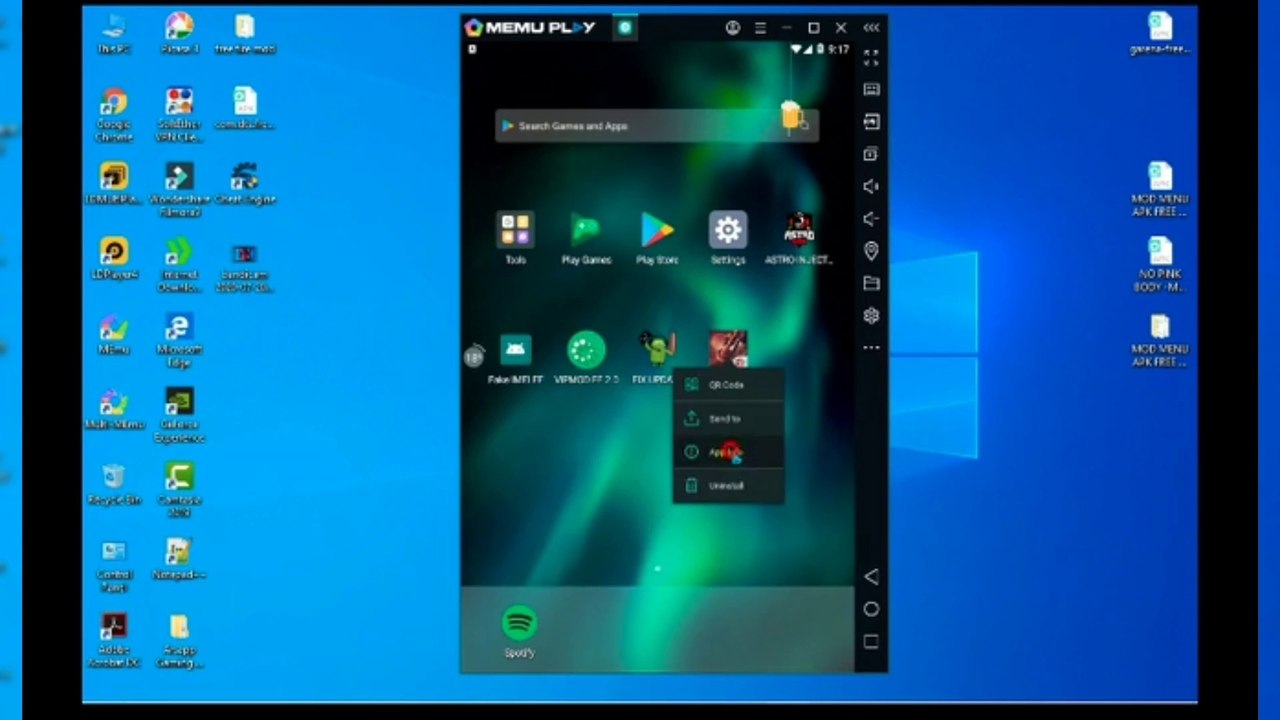Image resolution: width=1280 pixels, height=720 pixels.
Task: Select the NO PINK BODY APK file
Action: 1160,265
